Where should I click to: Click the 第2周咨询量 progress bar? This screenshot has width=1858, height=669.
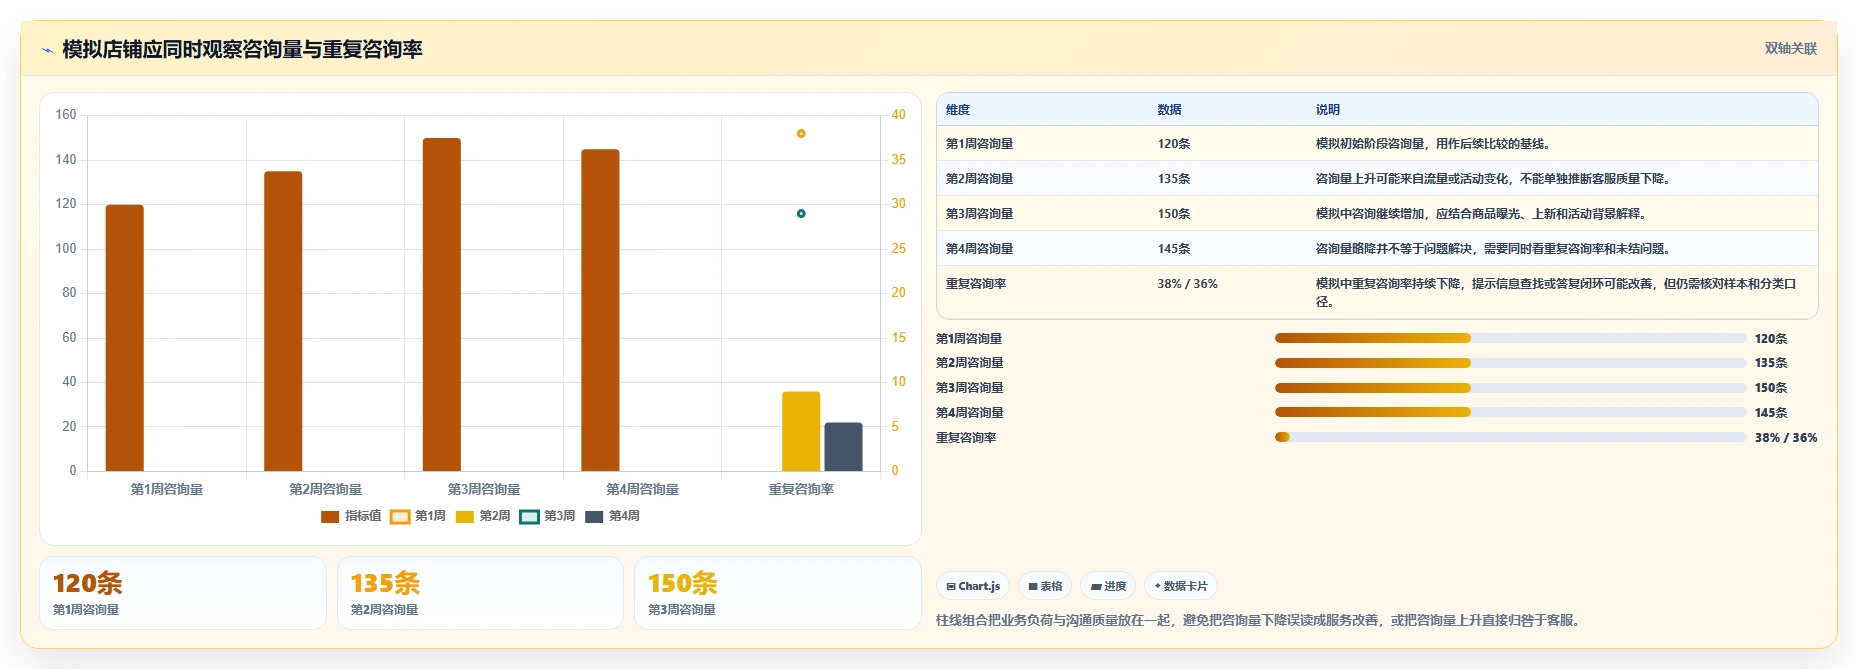point(1510,363)
